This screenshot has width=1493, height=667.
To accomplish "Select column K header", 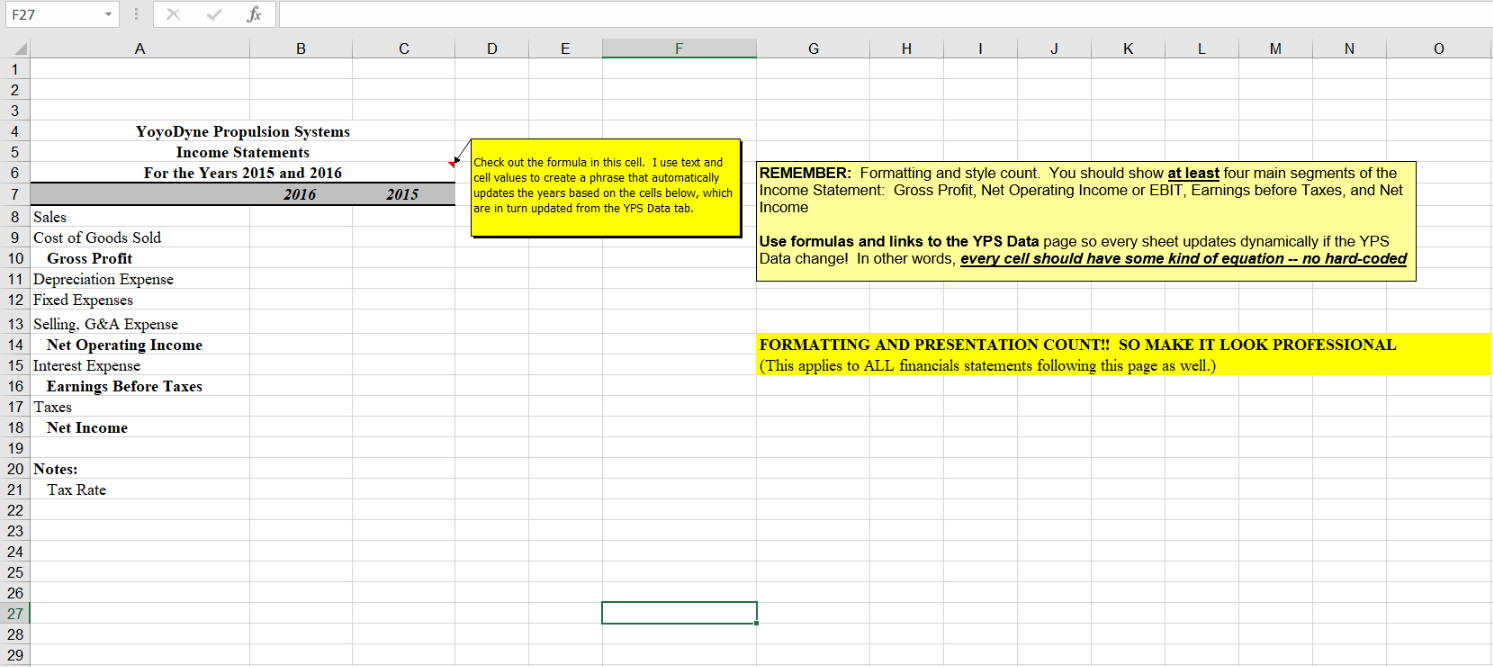I will click(x=1127, y=48).
